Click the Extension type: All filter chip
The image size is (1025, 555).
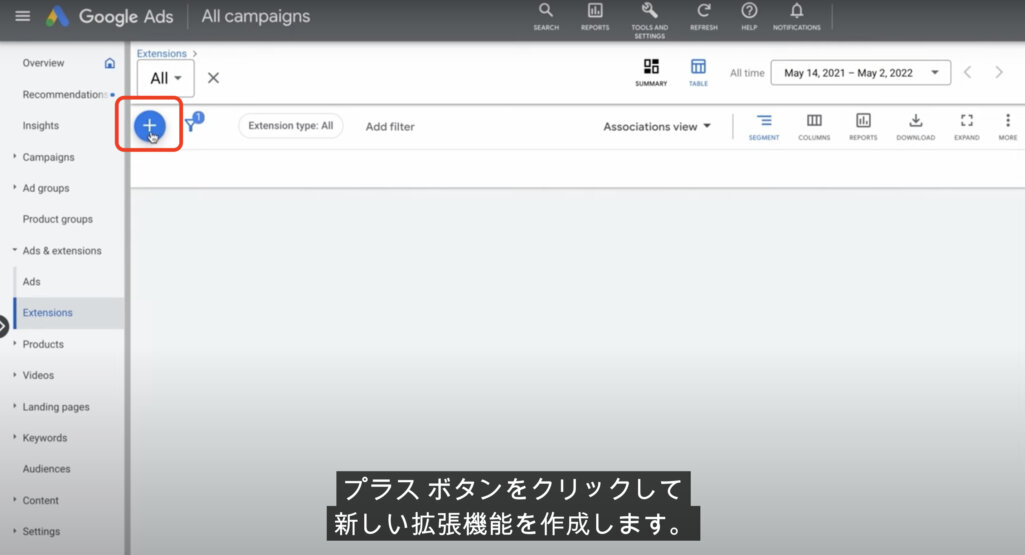[x=290, y=126]
